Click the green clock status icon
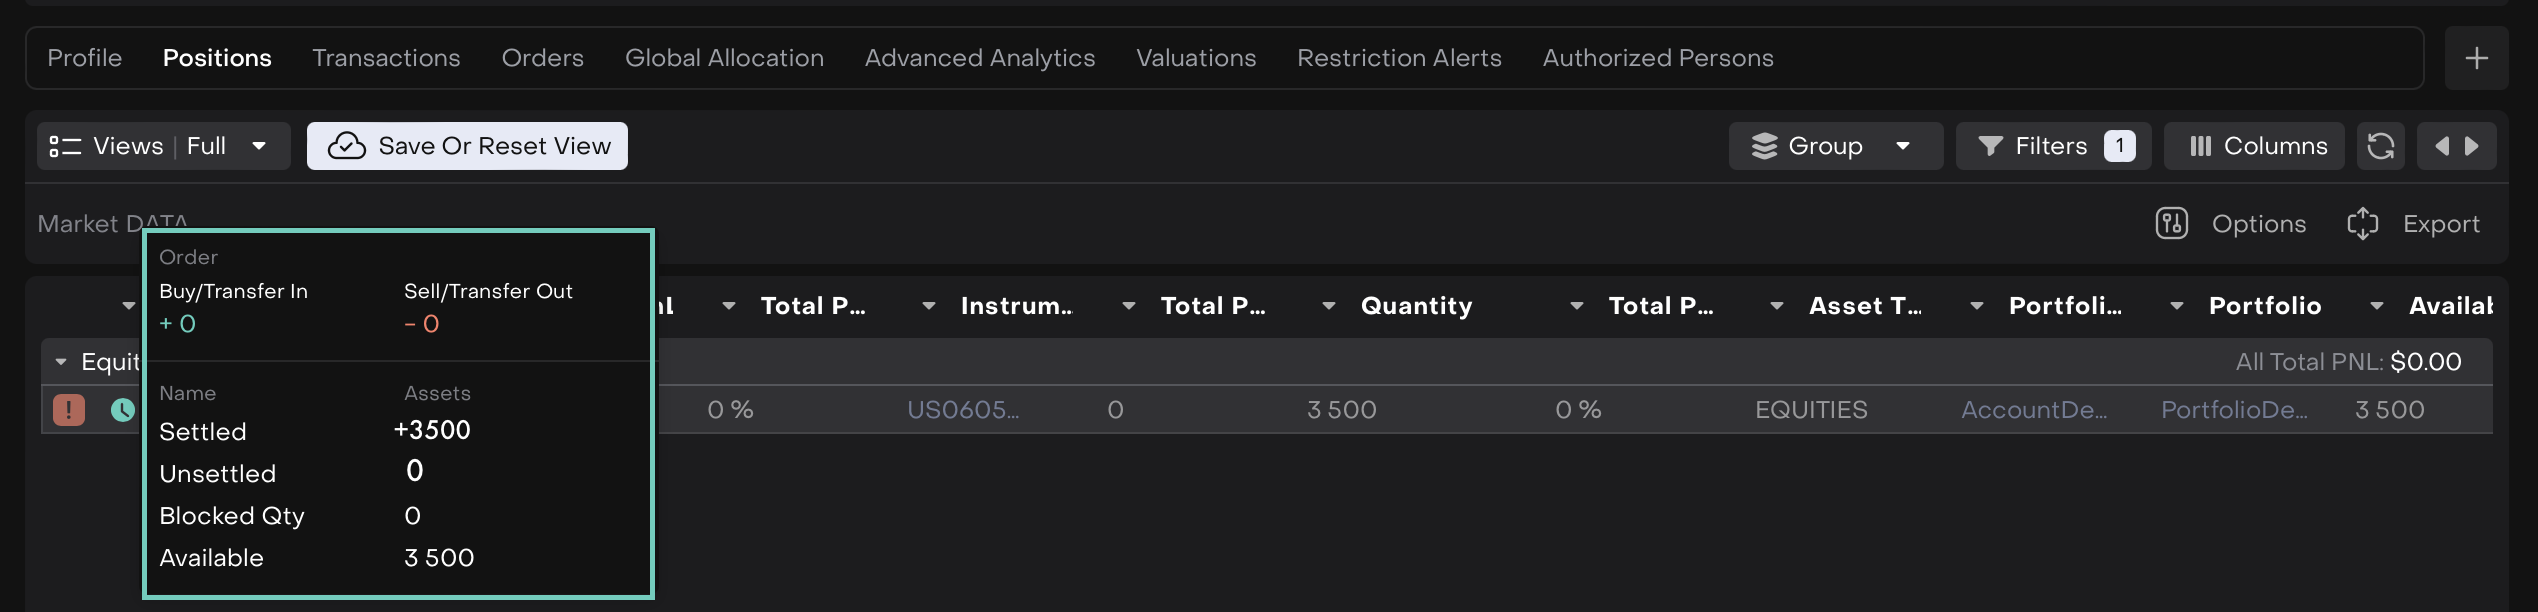Viewport: 2538px width, 612px height. point(122,410)
